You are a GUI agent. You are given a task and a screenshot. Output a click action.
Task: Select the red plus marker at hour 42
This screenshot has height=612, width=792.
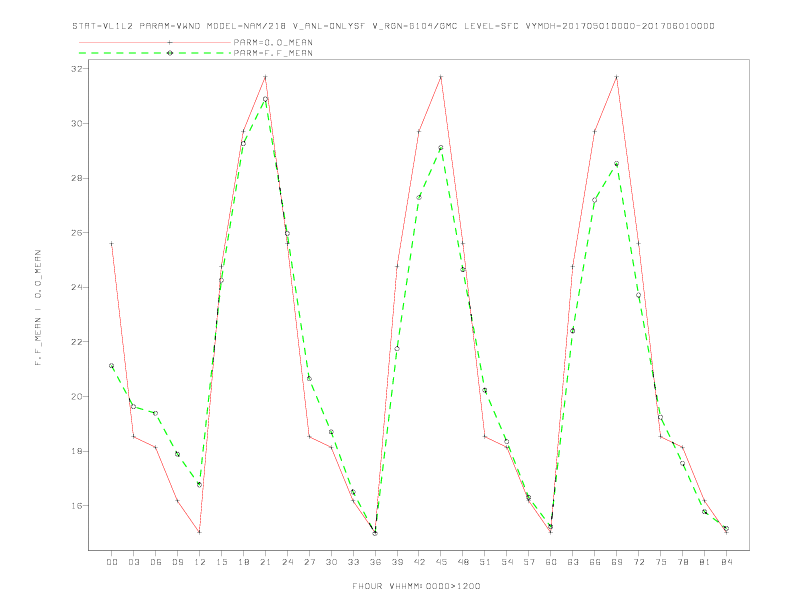pos(419,131)
